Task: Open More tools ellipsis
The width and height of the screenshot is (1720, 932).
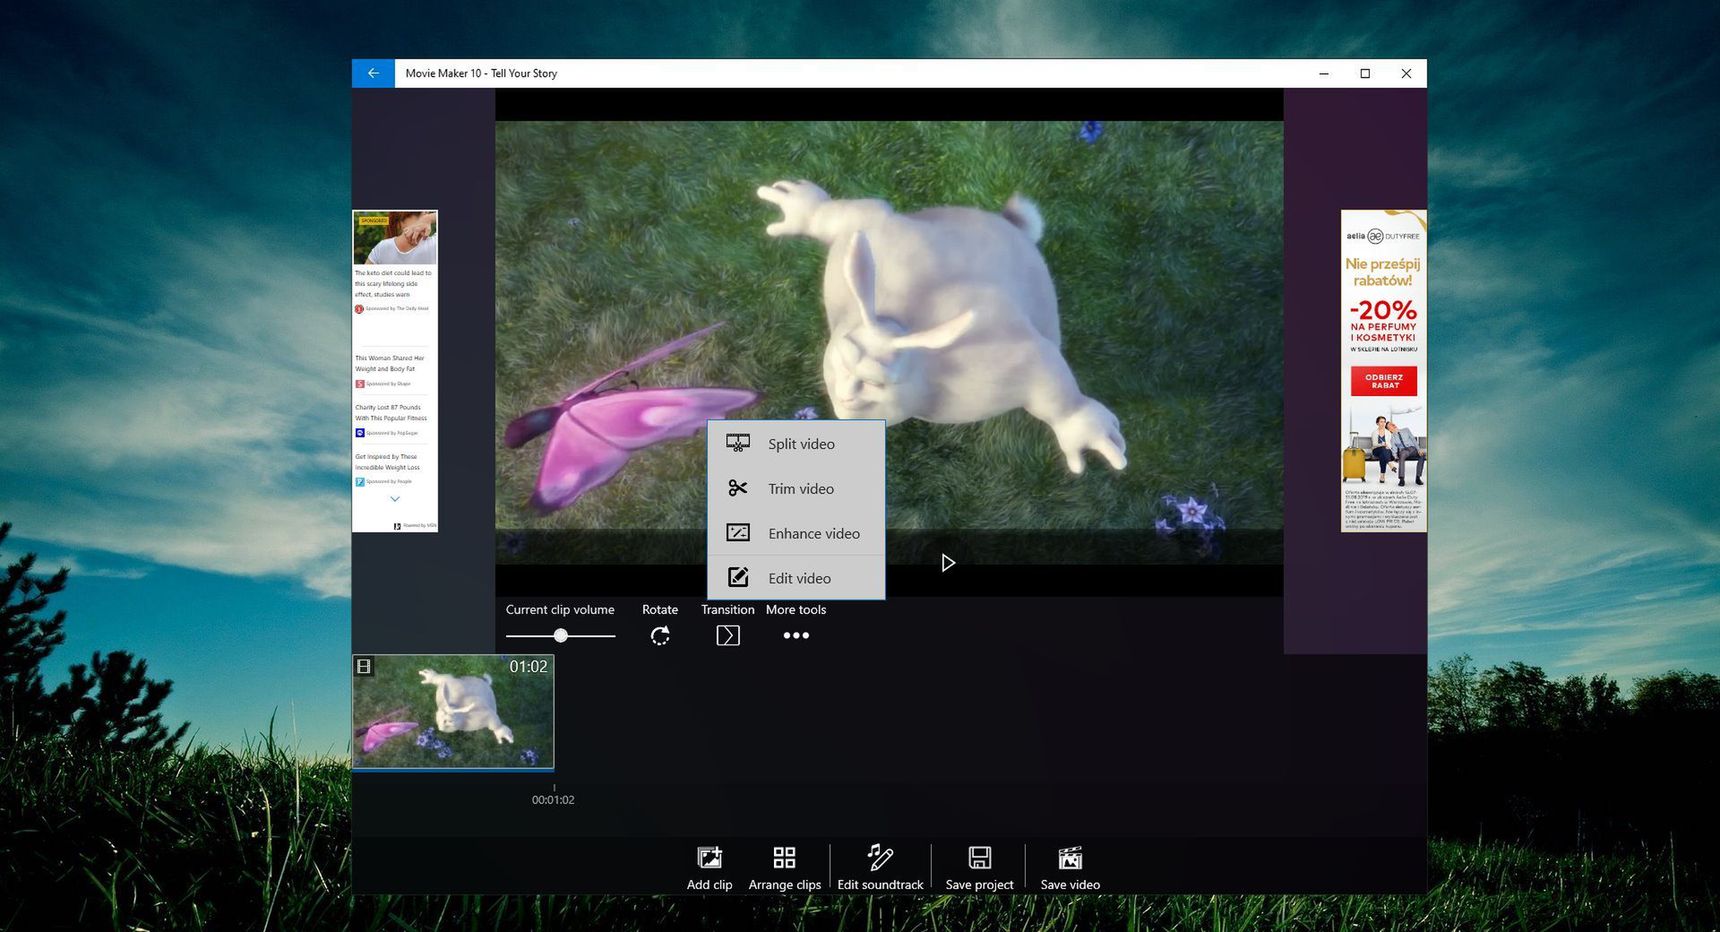Action: click(796, 635)
